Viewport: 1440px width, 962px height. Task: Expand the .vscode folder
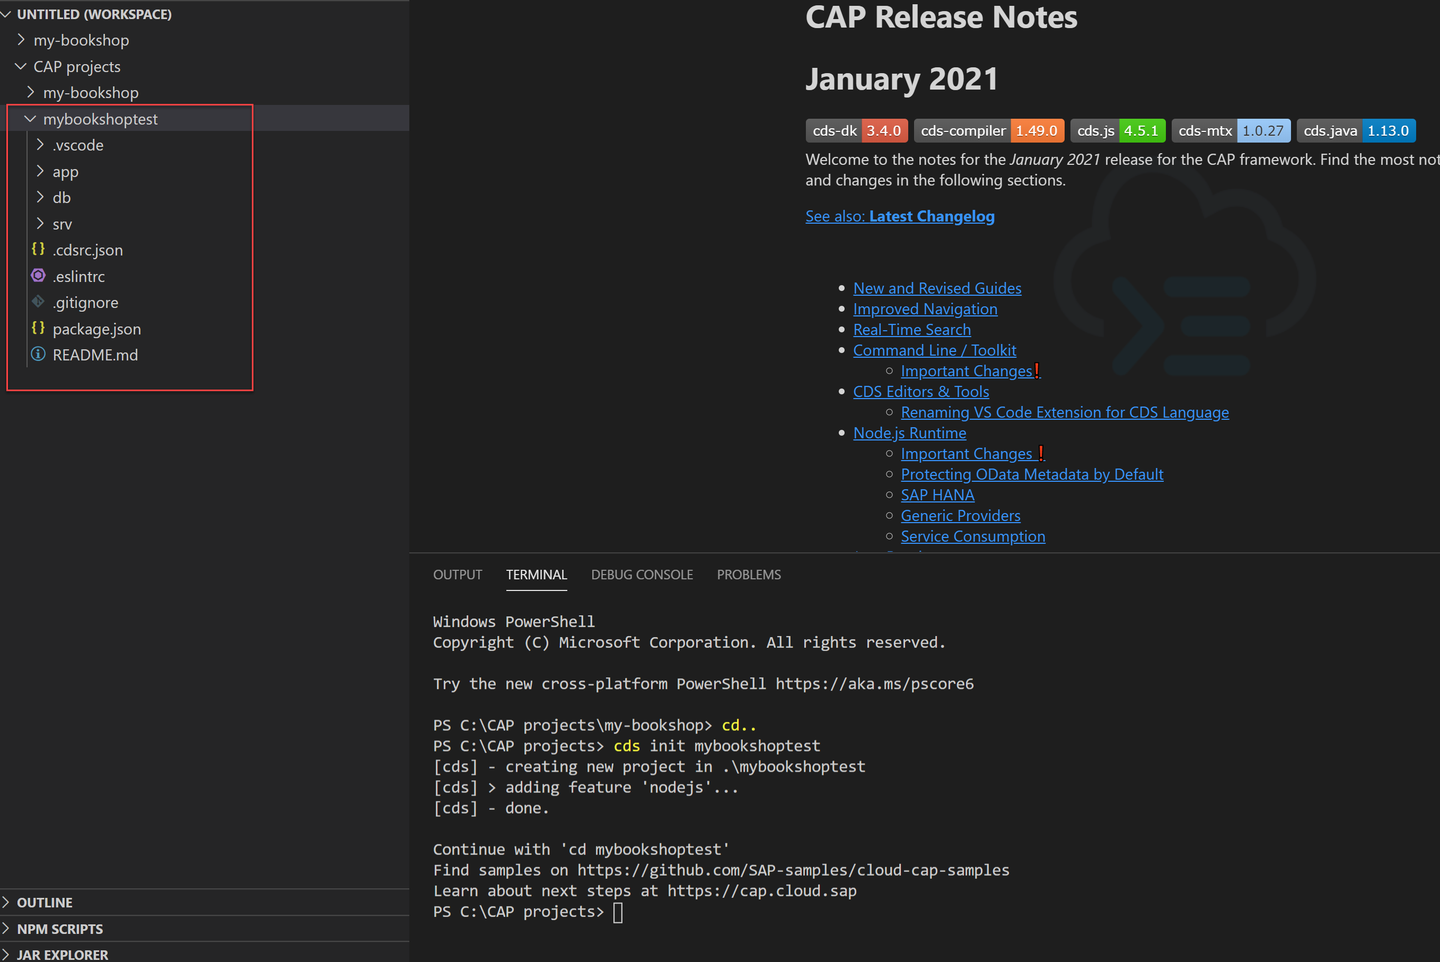(x=42, y=144)
